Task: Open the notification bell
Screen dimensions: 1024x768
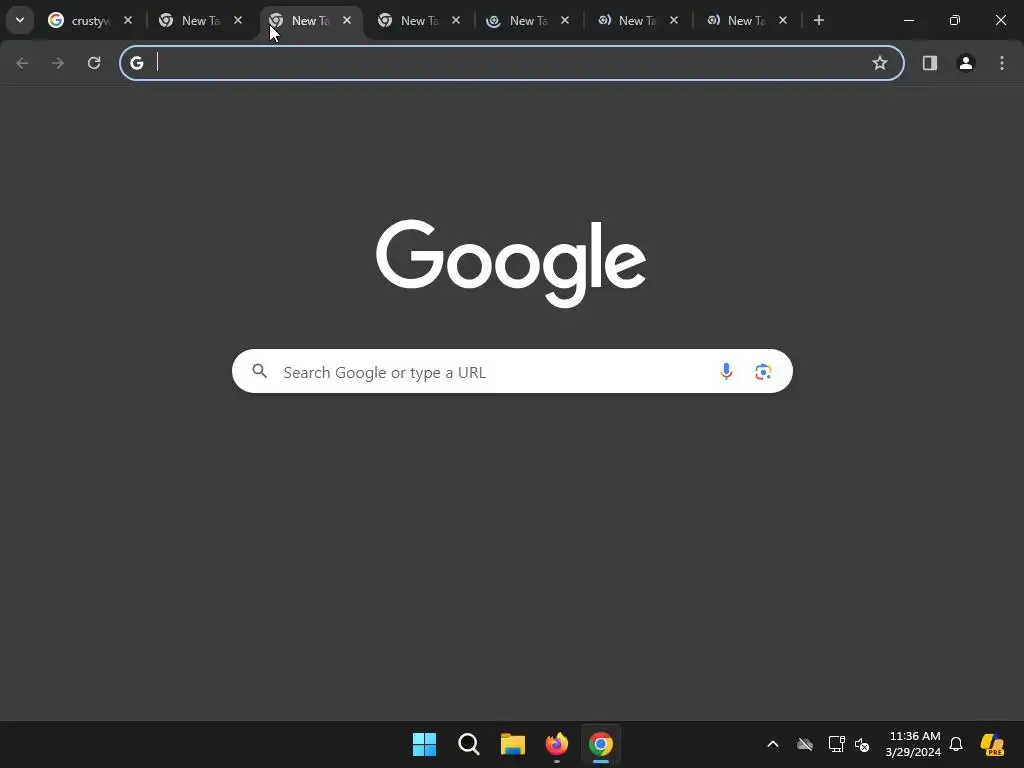Action: pos(956,744)
